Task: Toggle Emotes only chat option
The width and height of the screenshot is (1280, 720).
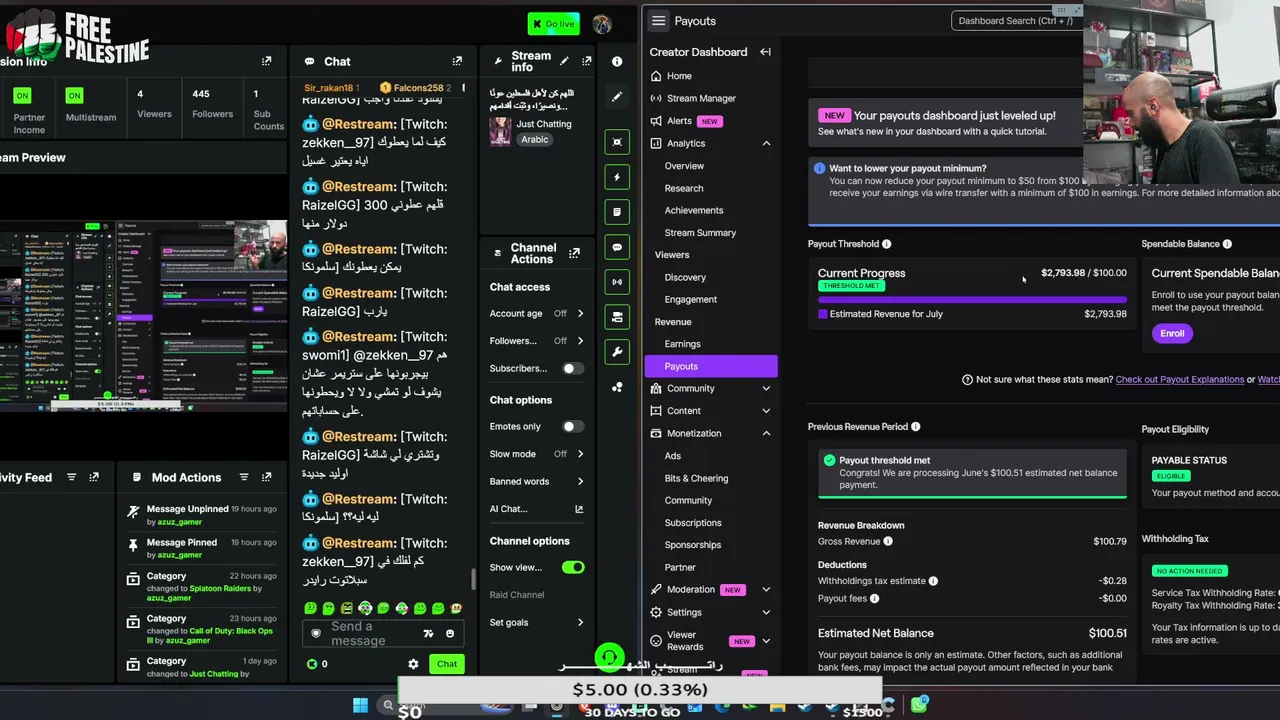Action: click(x=572, y=426)
